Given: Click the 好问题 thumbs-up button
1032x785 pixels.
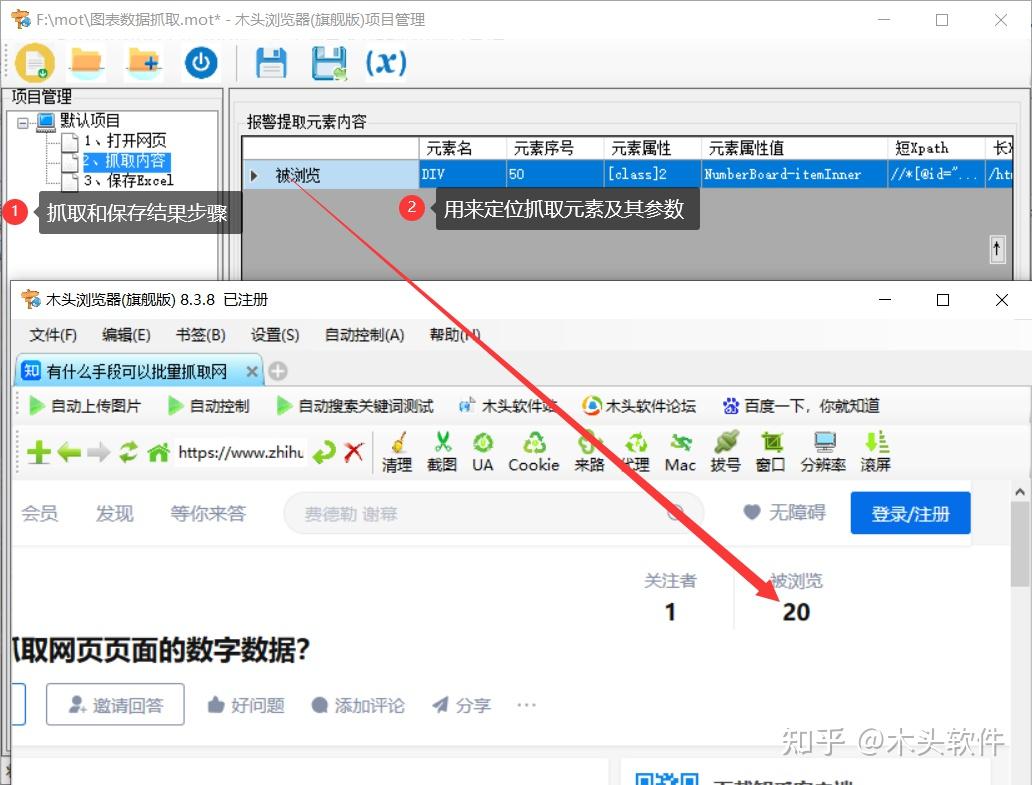Looking at the screenshot, I should [246, 705].
